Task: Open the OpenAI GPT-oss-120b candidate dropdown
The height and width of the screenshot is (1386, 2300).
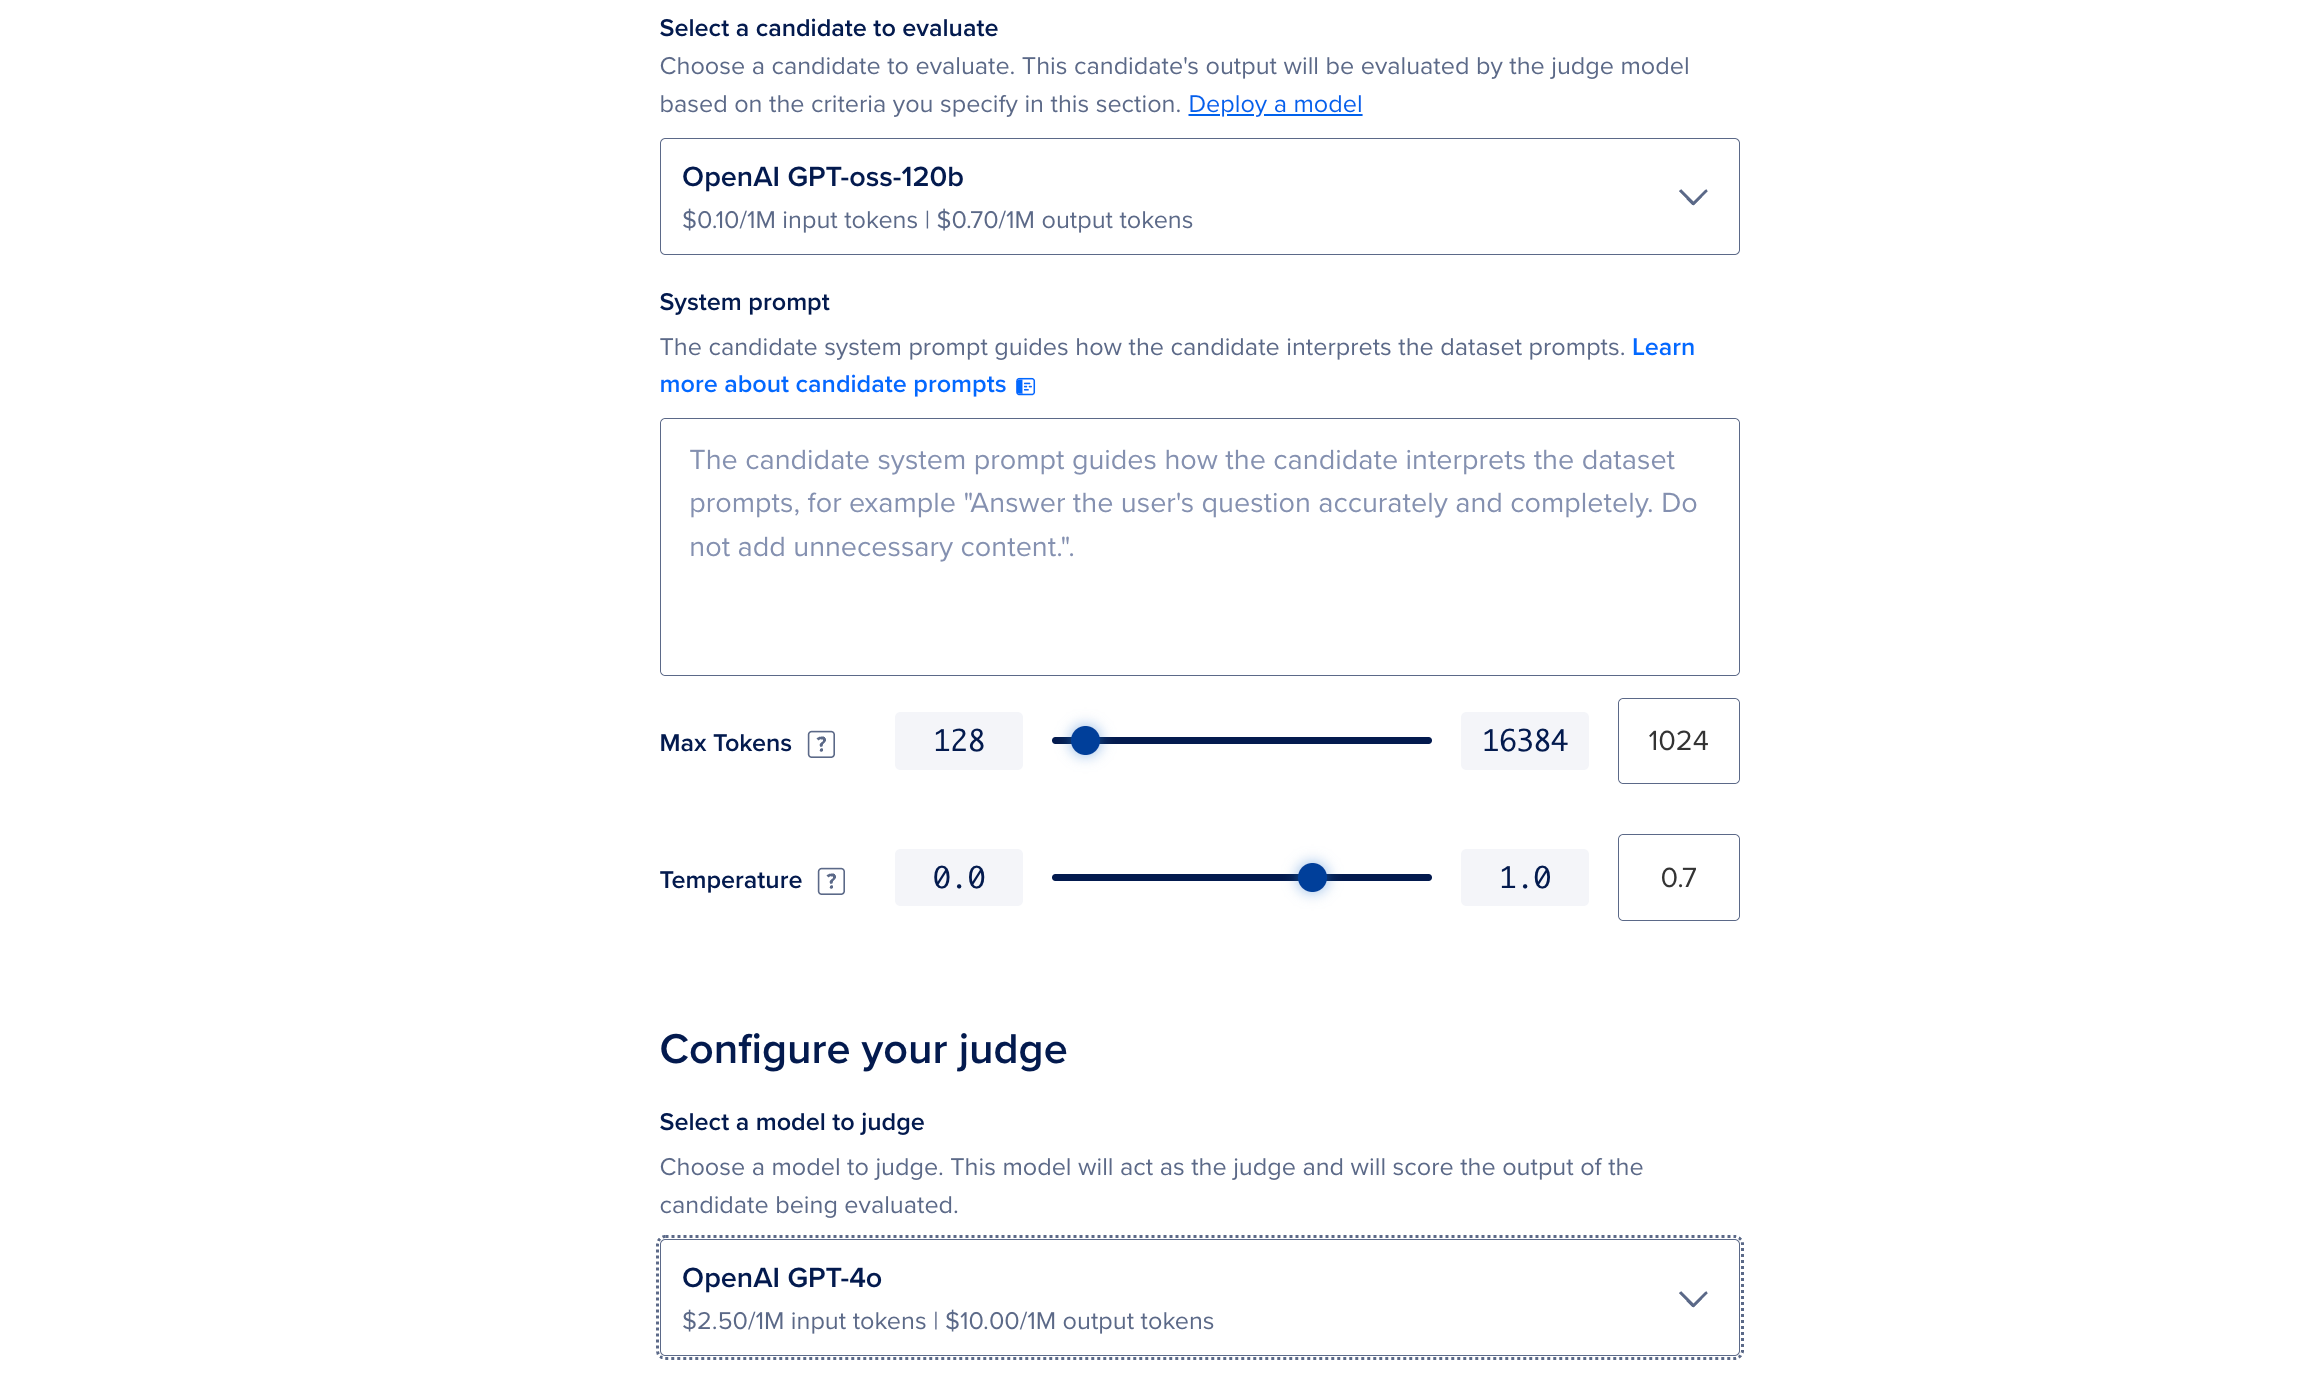Action: tap(1200, 196)
